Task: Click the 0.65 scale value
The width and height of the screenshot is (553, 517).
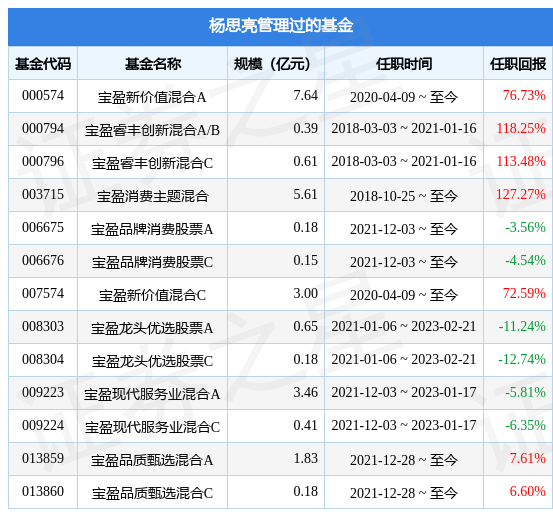Action: (x=305, y=327)
